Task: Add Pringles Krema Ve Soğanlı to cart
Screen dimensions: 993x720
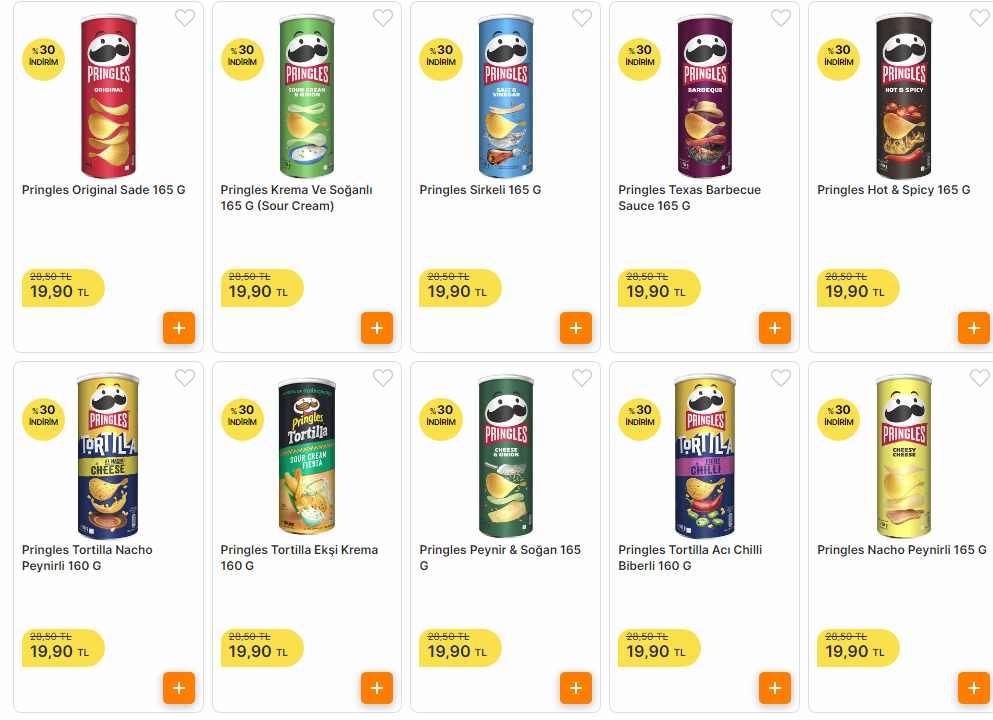Action: 377,328
